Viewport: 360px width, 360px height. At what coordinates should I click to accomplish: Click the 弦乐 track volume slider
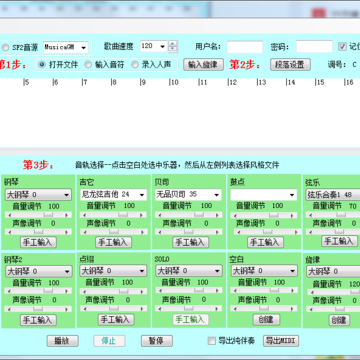(333, 215)
